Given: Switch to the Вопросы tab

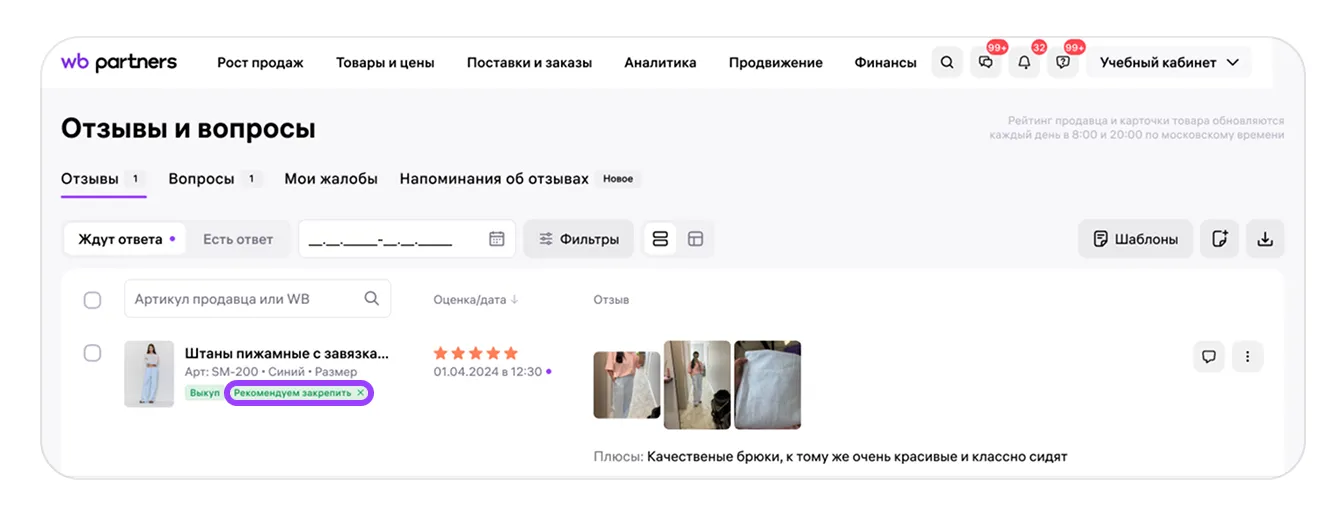Looking at the screenshot, I should coord(214,179).
